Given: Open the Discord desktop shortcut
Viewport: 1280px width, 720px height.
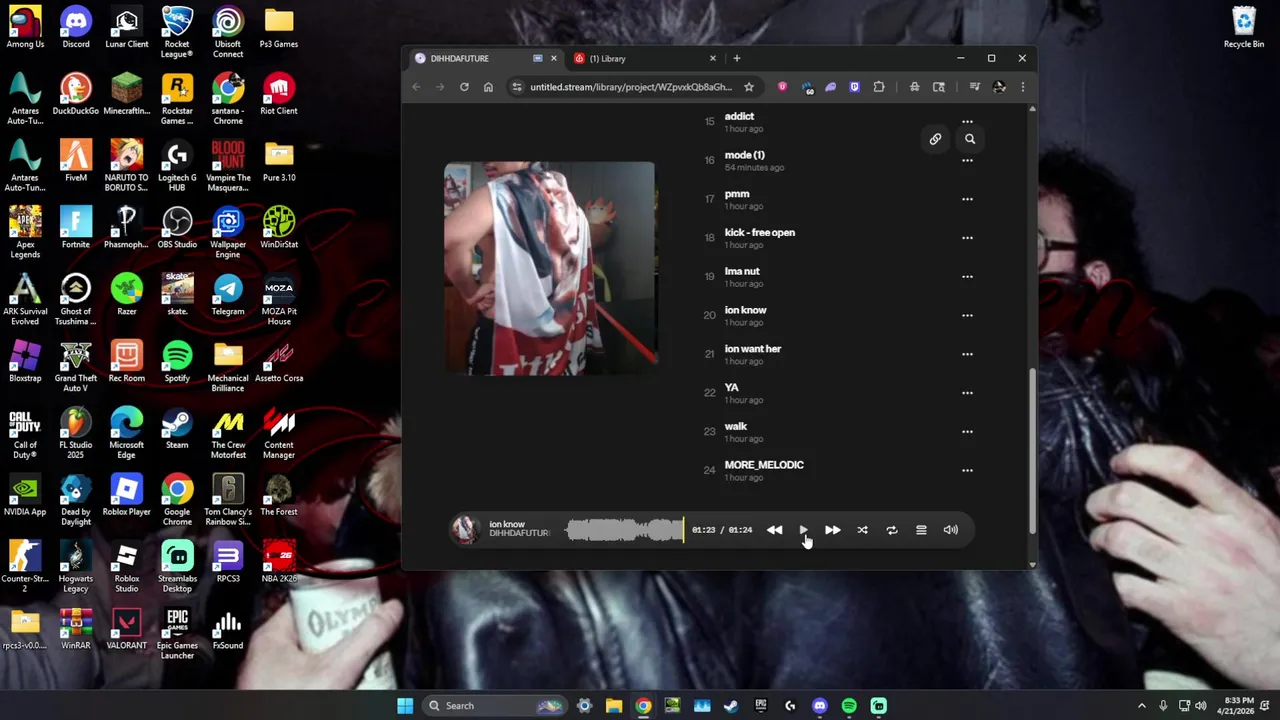Looking at the screenshot, I should [76, 28].
